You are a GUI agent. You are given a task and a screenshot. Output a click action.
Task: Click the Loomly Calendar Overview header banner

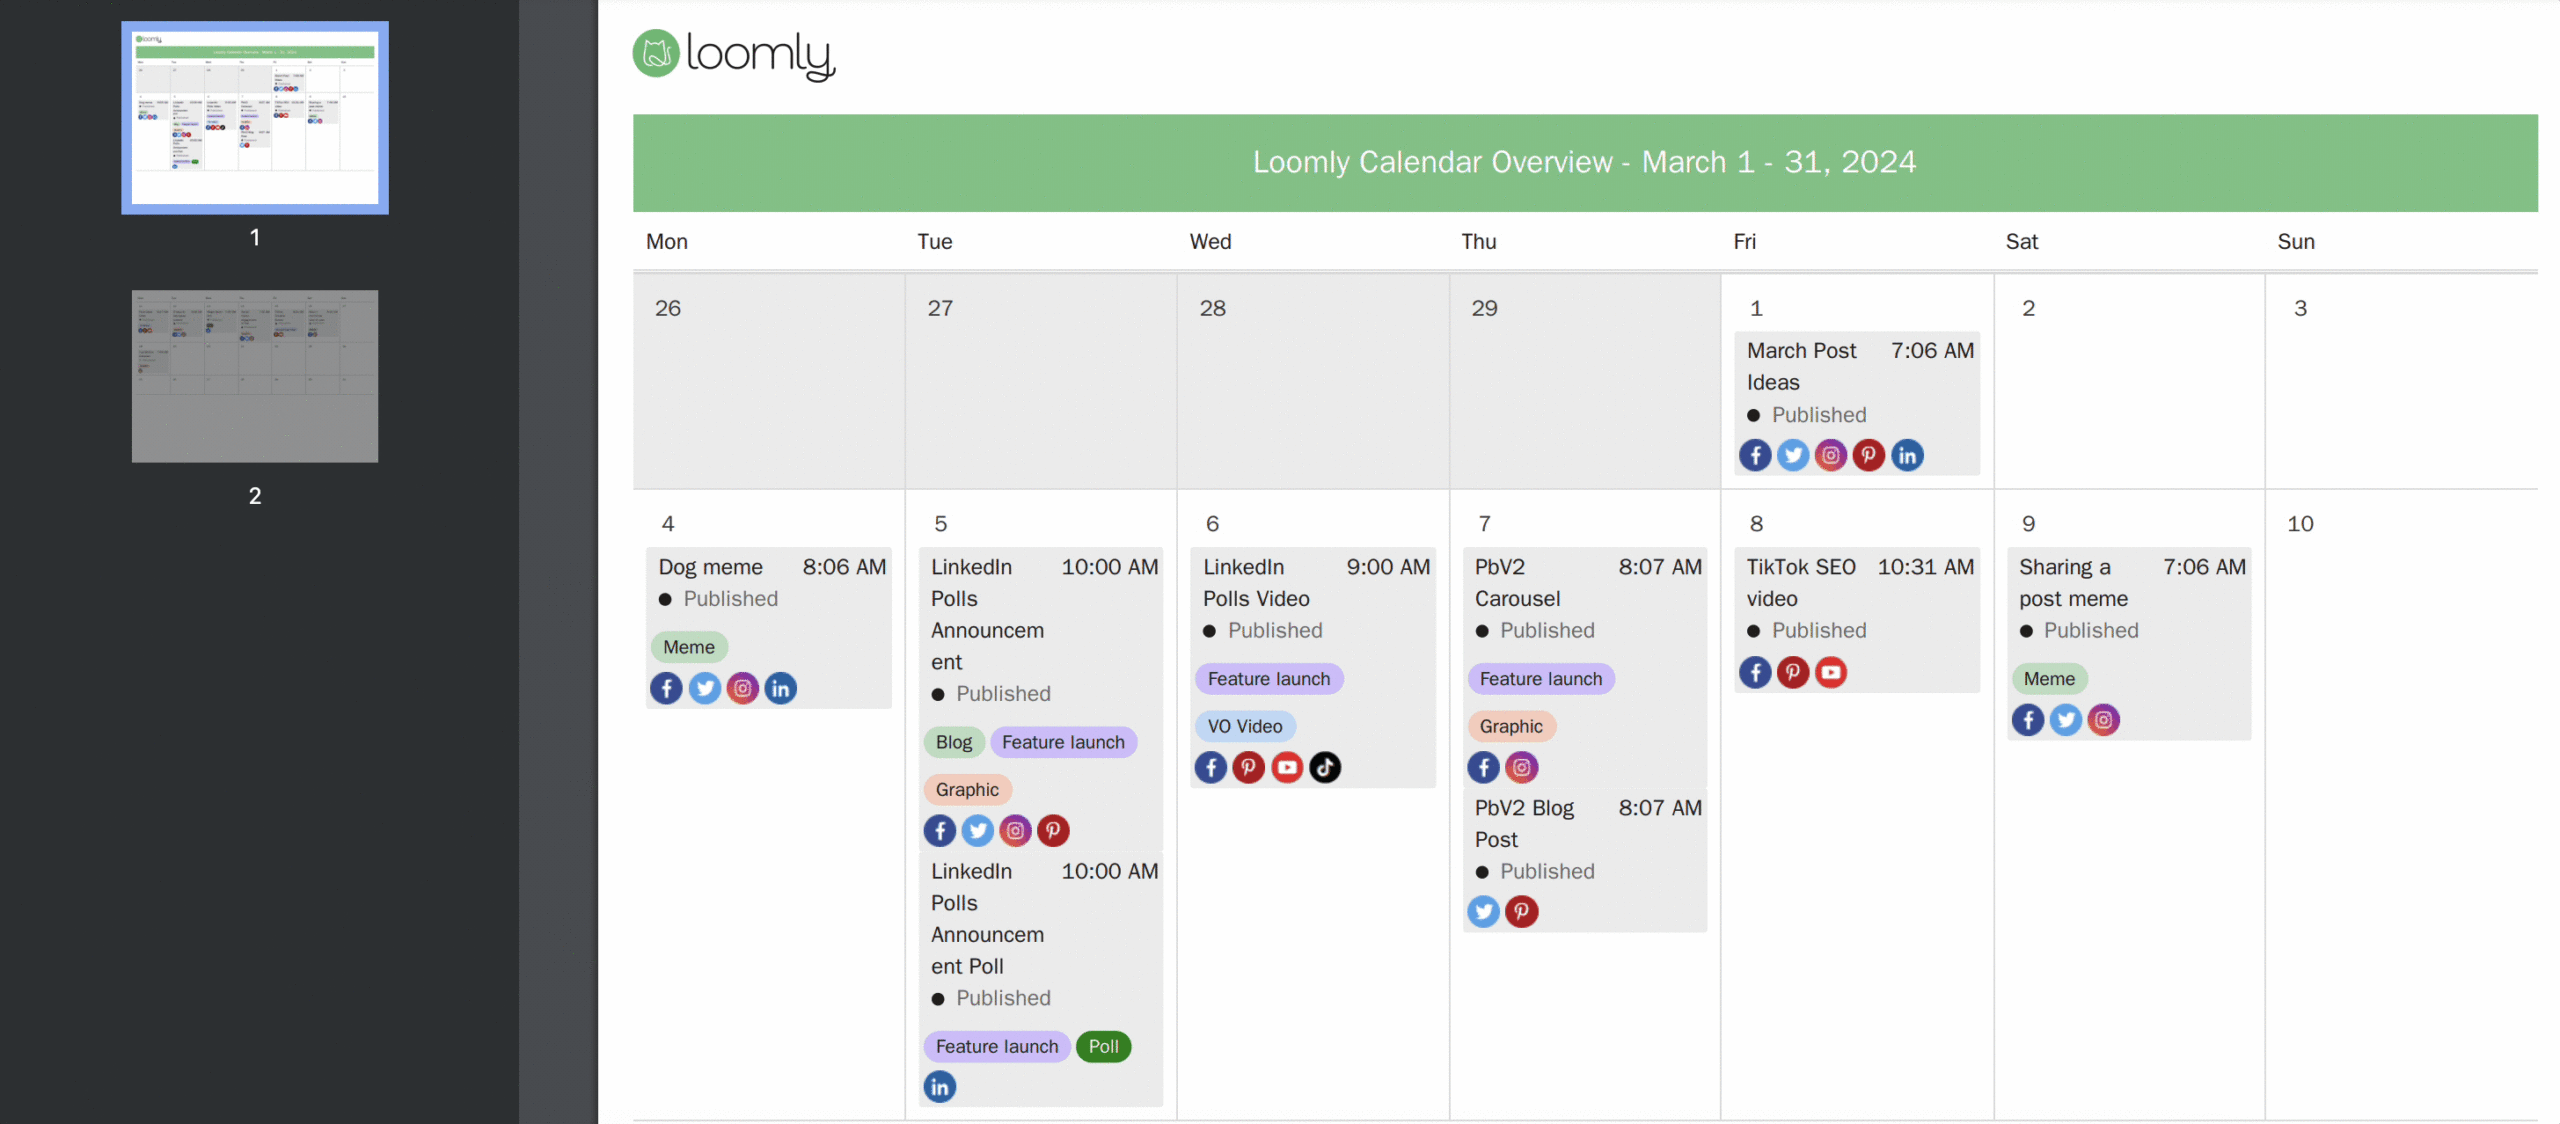coord(1584,162)
